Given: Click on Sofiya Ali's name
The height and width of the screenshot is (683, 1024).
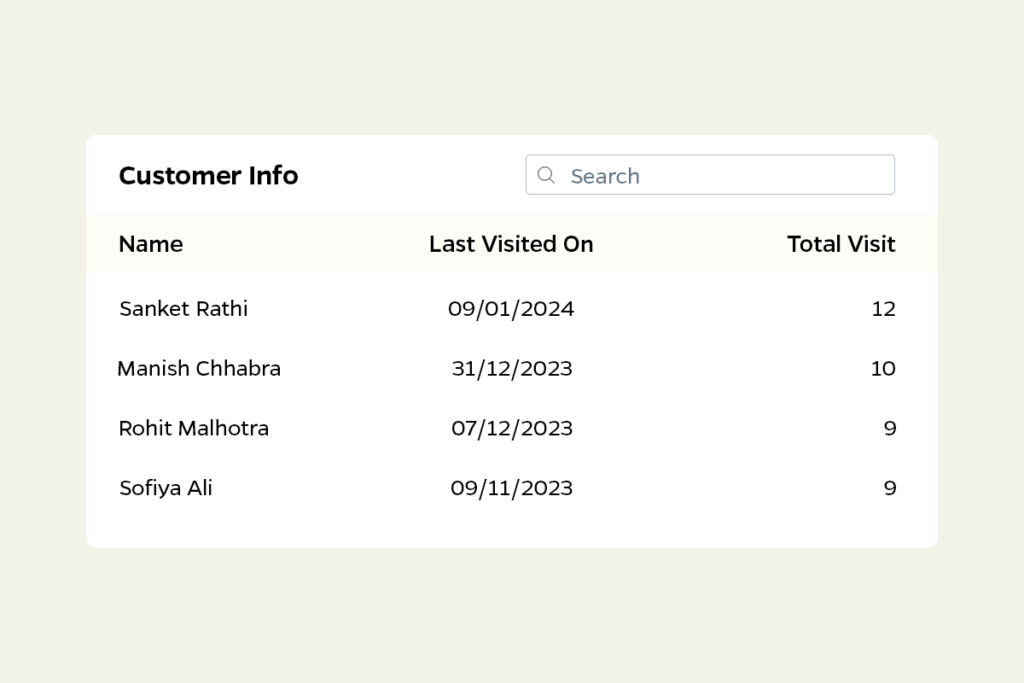Looking at the screenshot, I should 166,489.
